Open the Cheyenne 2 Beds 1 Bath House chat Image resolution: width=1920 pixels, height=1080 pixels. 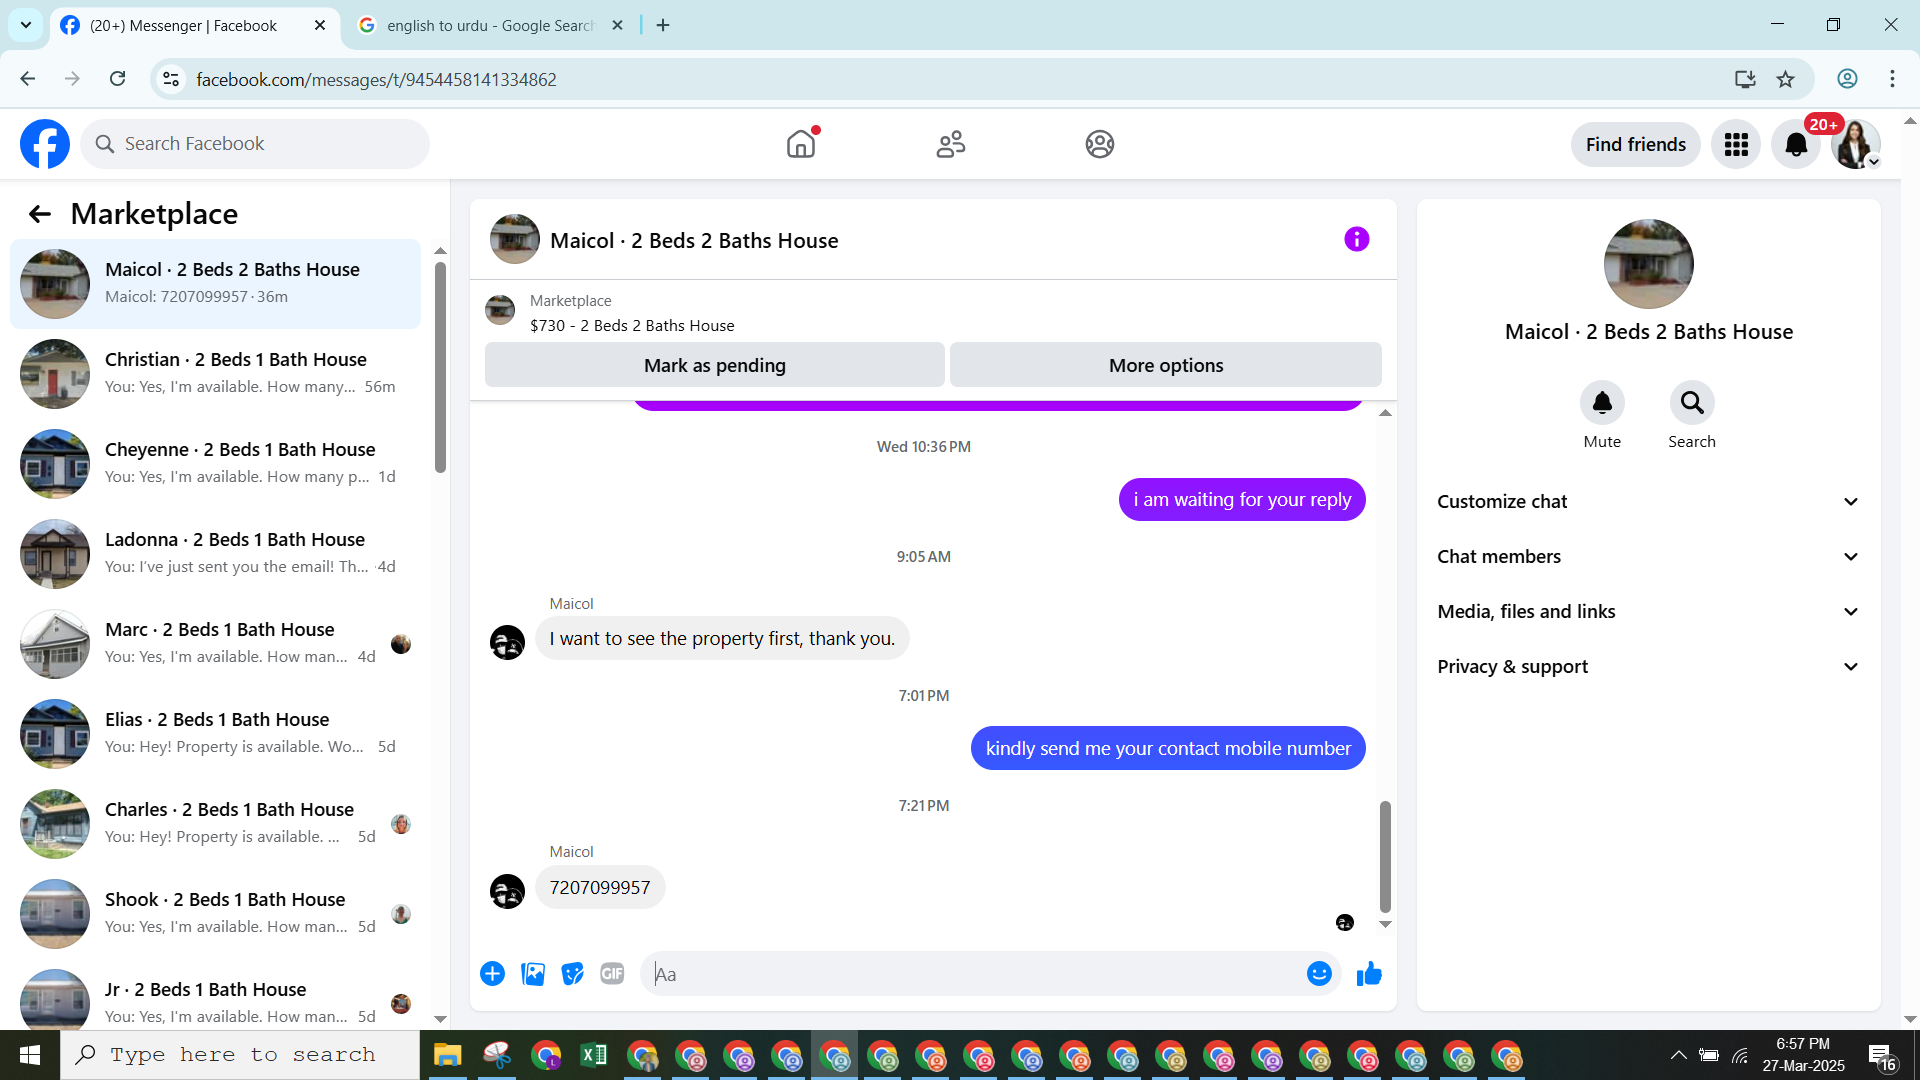point(215,464)
